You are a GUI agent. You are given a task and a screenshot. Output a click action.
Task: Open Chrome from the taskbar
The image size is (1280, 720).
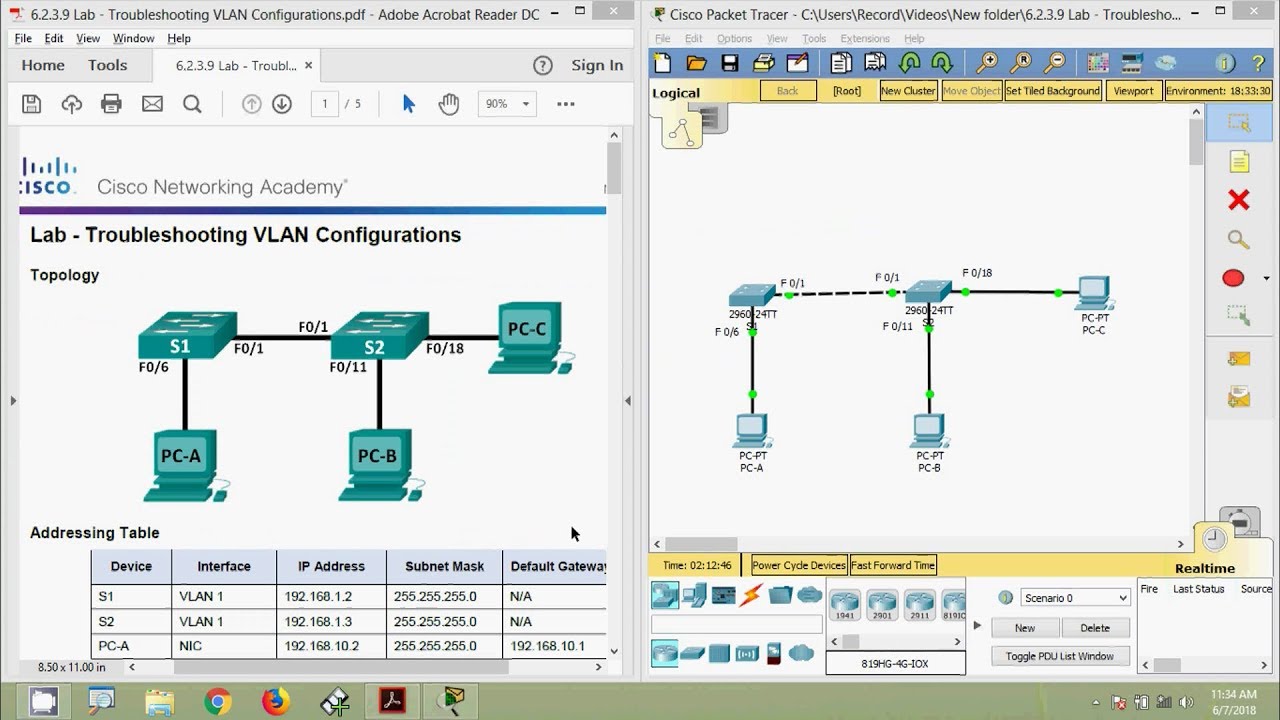click(x=218, y=701)
